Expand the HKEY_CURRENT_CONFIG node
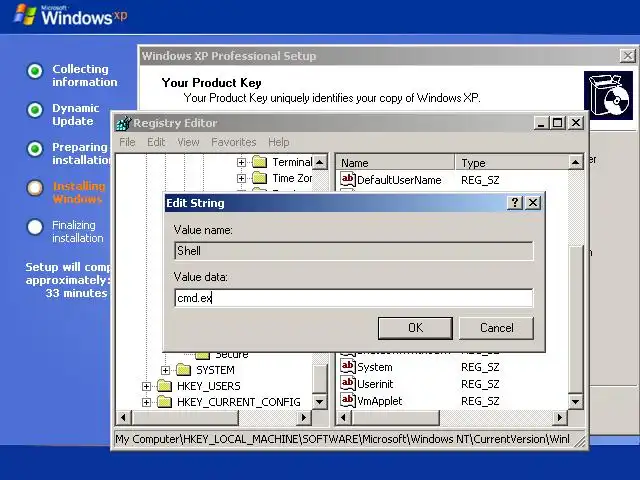Screen dimensions: 640x480 (x=146, y=402)
